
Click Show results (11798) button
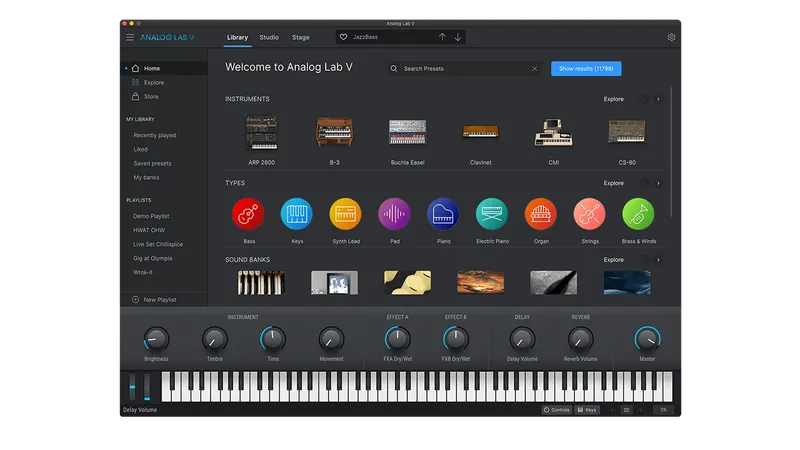[586, 68]
